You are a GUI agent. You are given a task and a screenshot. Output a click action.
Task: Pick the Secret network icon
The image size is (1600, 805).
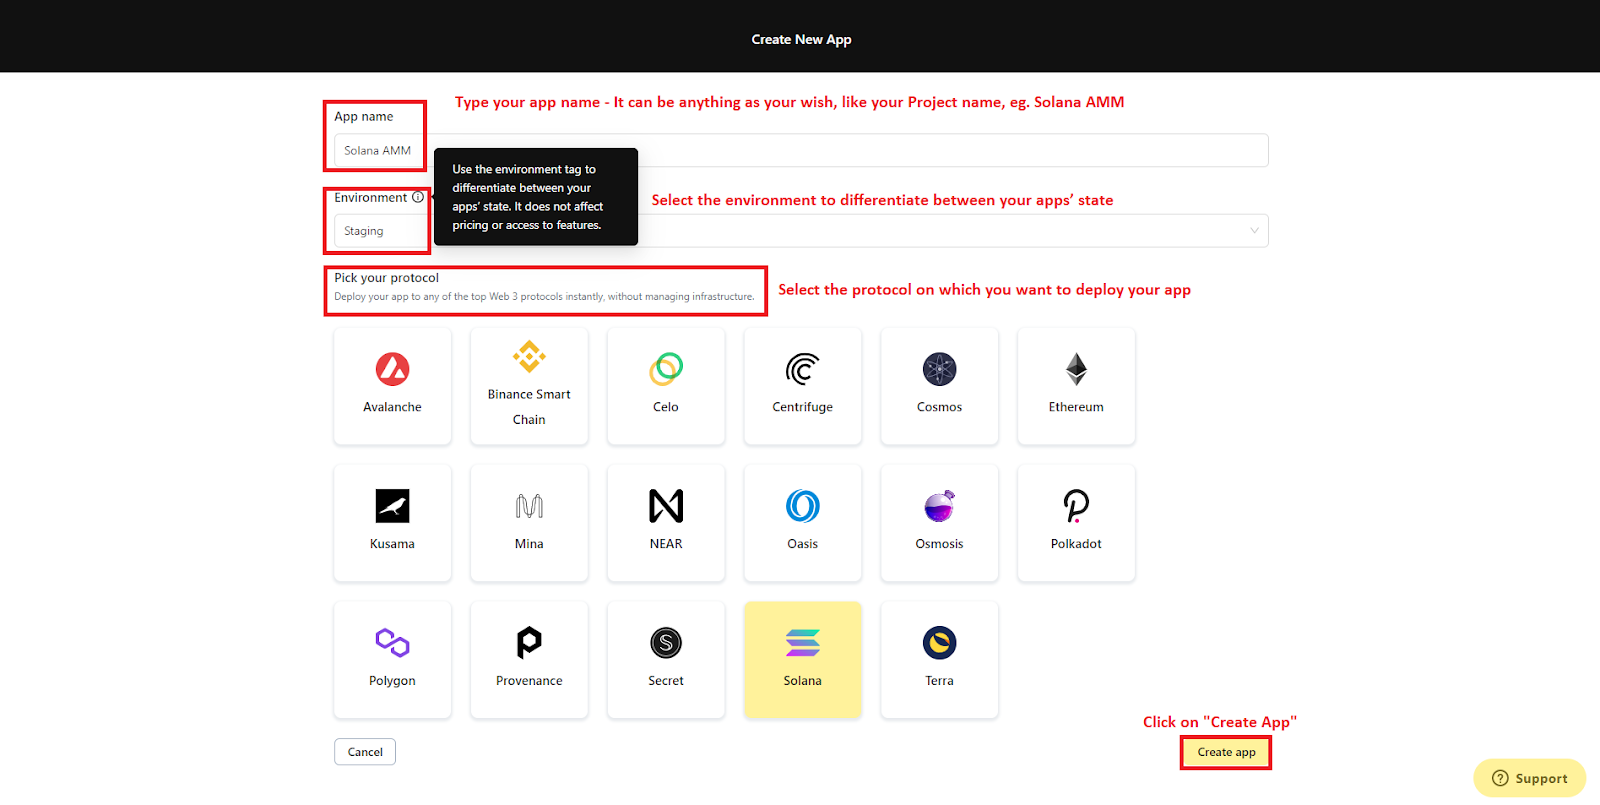pos(666,643)
